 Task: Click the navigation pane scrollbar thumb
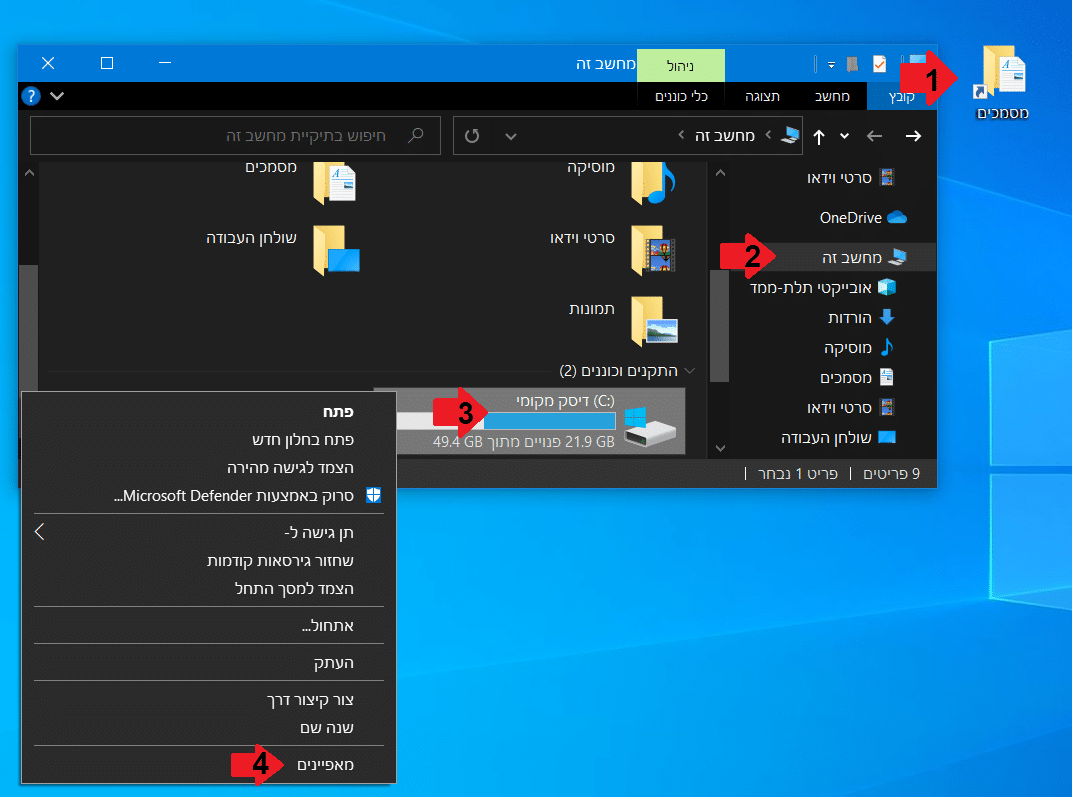point(720,325)
